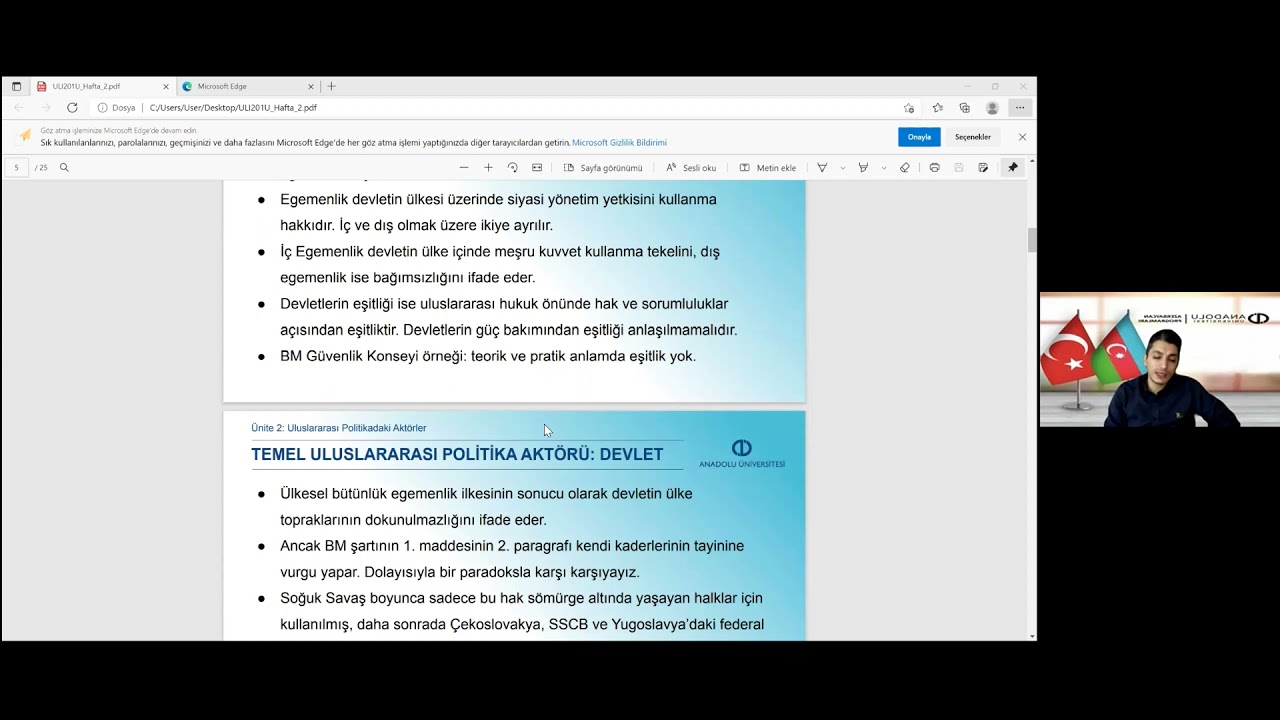1280x720 pixels.
Task: Toggle the PDF toolbar pin
Action: tap(1013, 168)
